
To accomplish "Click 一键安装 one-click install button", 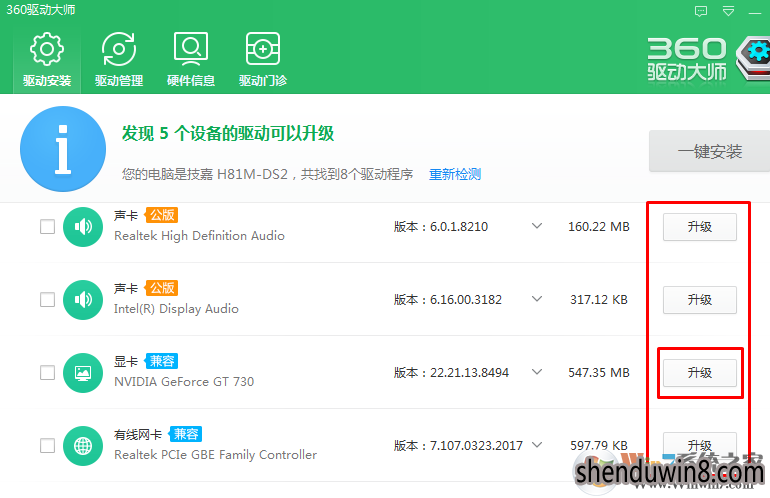I will [710, 151].
